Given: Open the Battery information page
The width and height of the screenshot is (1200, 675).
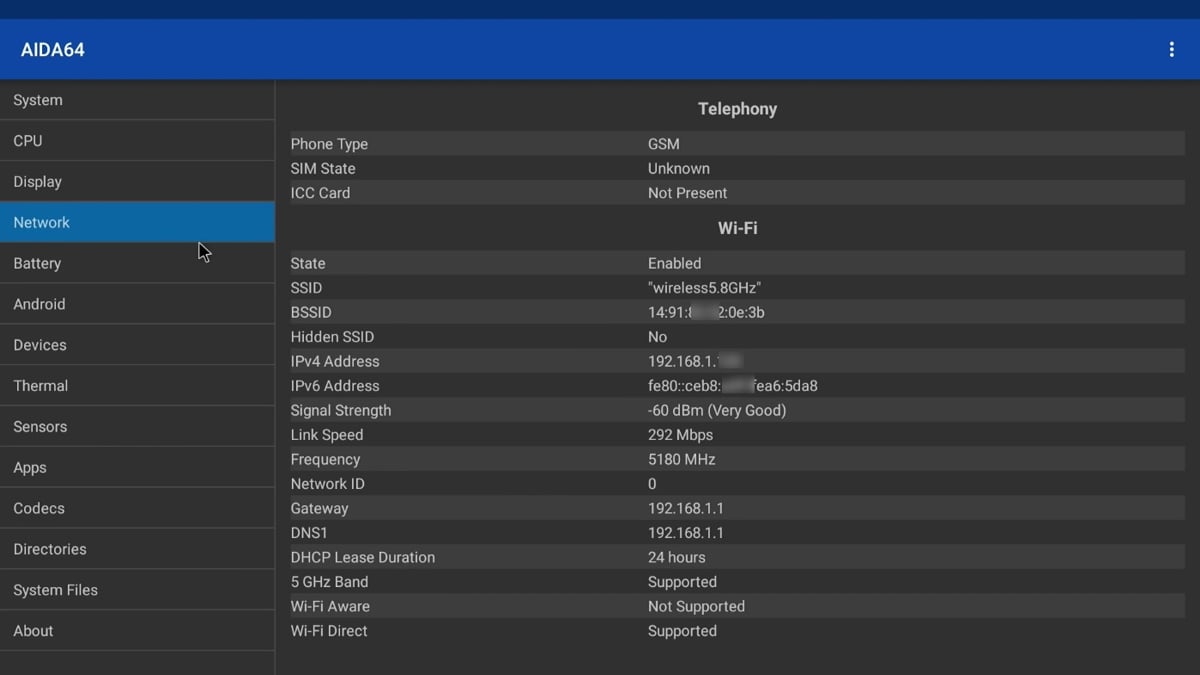Looking at the screenshot, I should (x=137, y=263).
